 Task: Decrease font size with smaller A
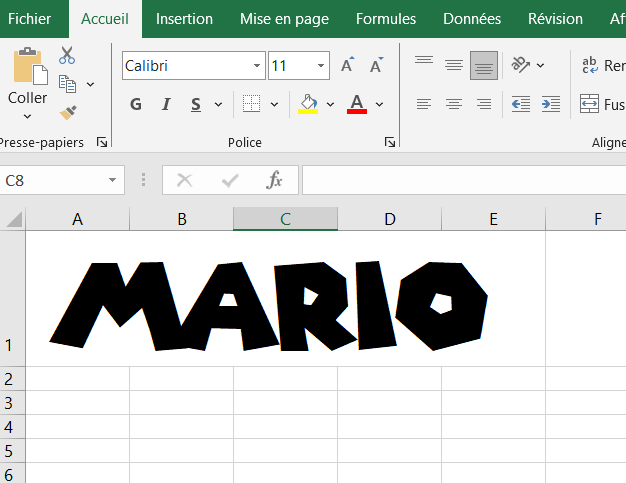tap(376, 65)
